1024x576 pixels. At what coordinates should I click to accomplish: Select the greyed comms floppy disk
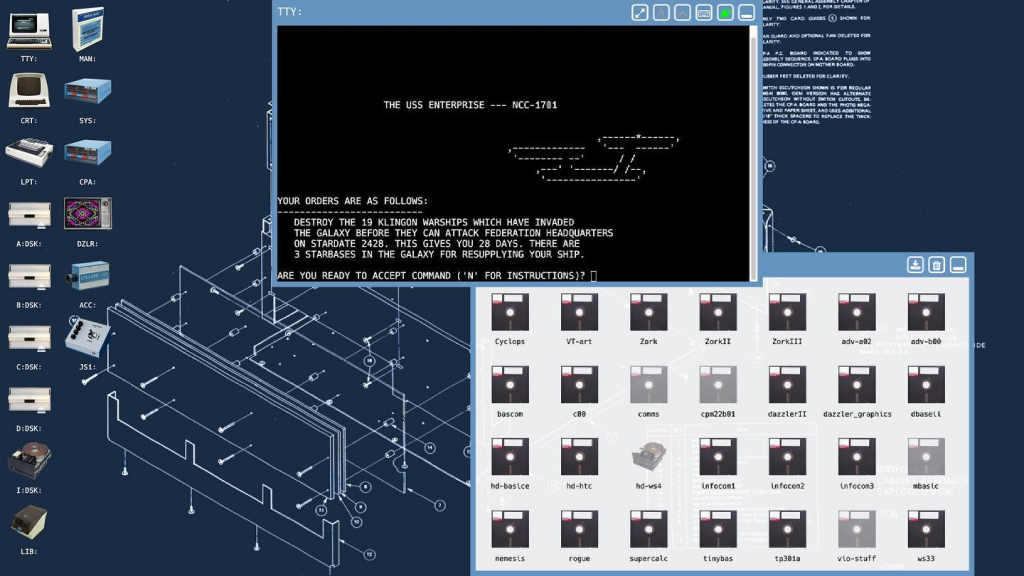point(648,385)
